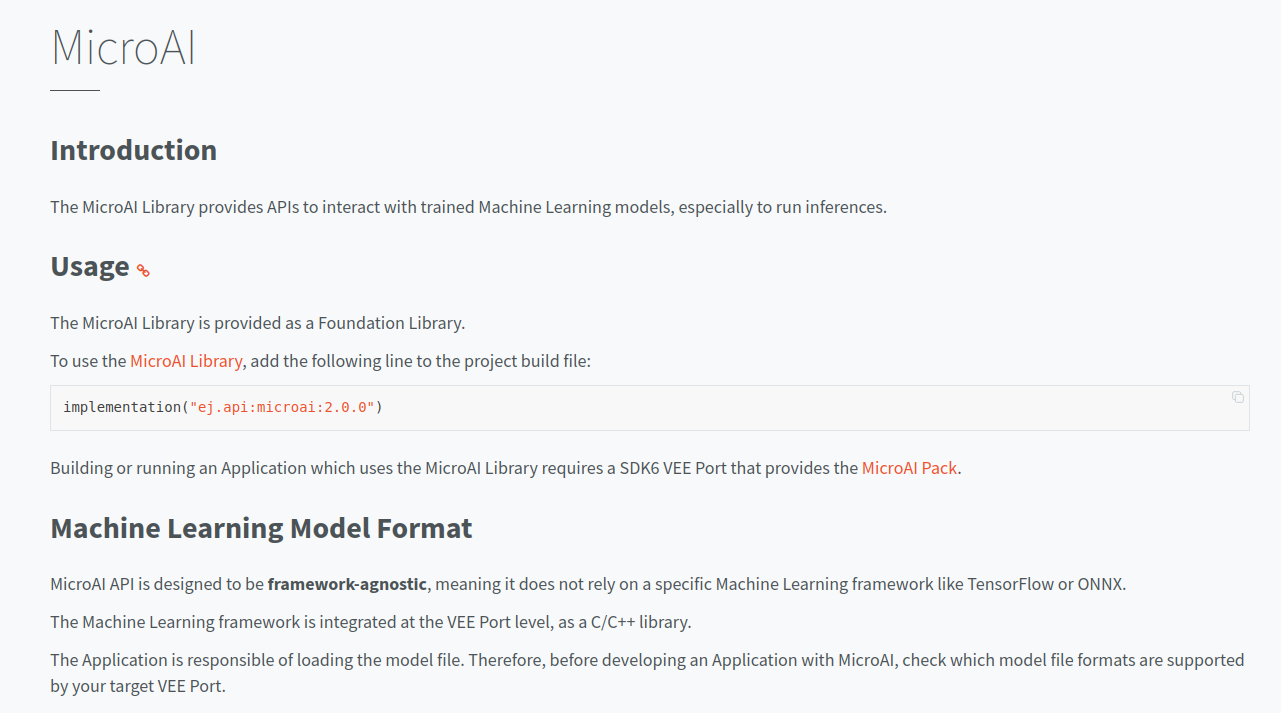
Task: Click the "ej.api:microai:2.0.0" string in code
Action: point(282,407)
